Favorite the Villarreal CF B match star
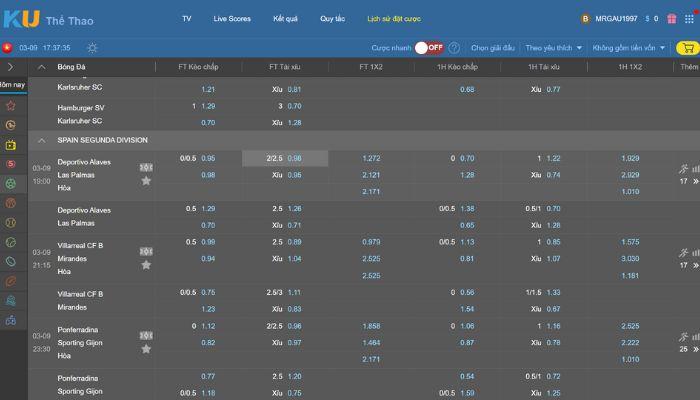Viewport: 700px width, 400px height. coord(146,265)
